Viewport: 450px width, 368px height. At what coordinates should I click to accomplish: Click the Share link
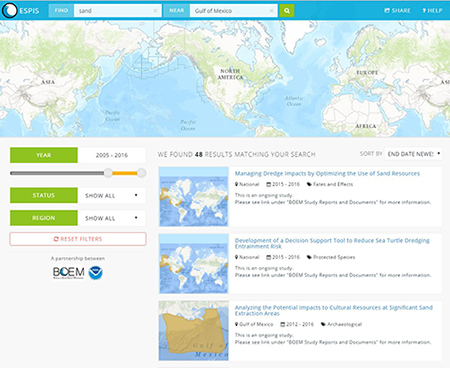[x=397, y=11]
